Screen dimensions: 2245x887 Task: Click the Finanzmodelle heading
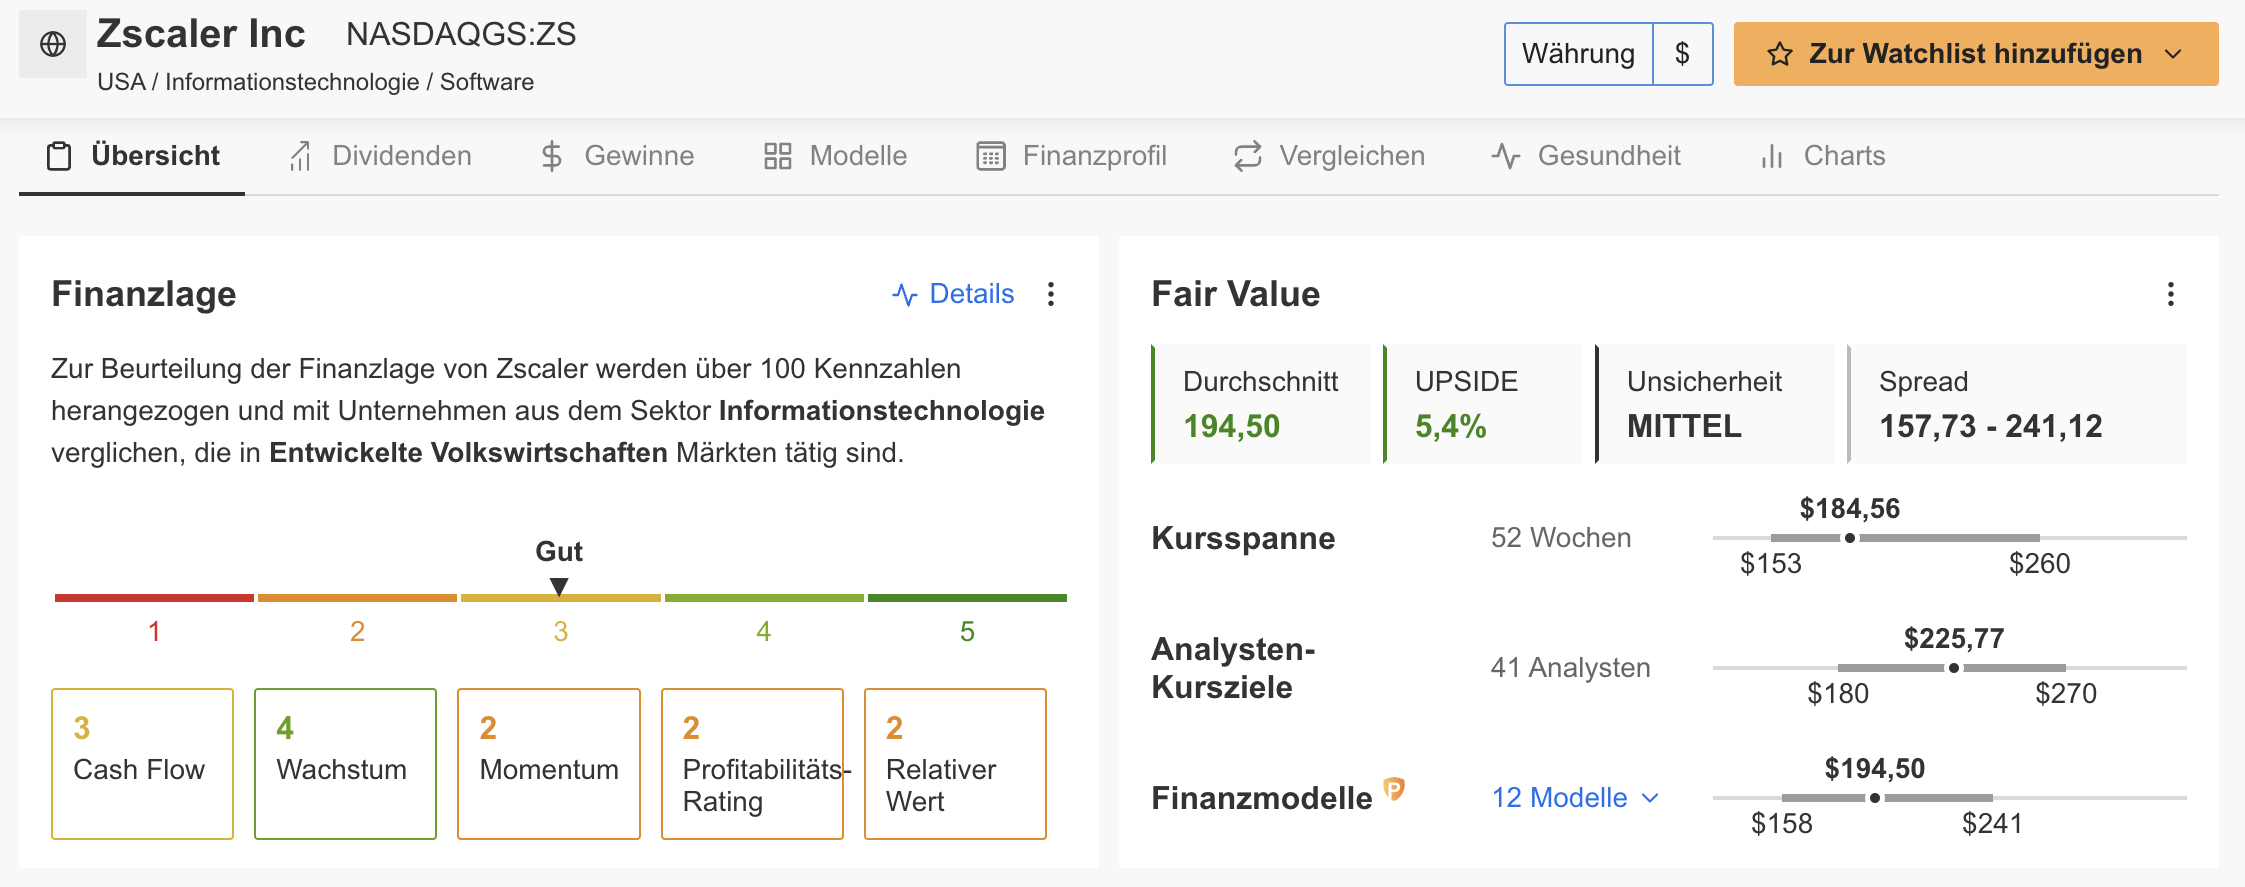(1262, 798)
